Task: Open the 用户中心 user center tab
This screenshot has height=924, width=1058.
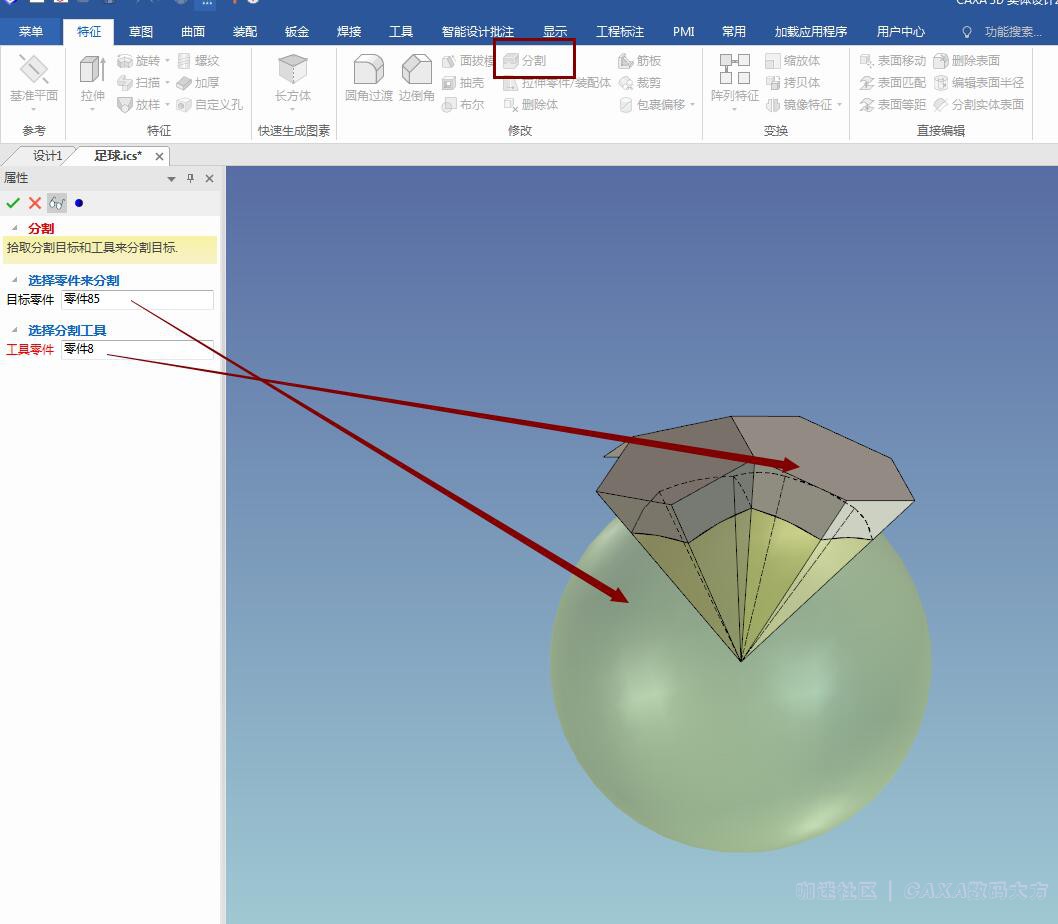Action: point(901,32)
